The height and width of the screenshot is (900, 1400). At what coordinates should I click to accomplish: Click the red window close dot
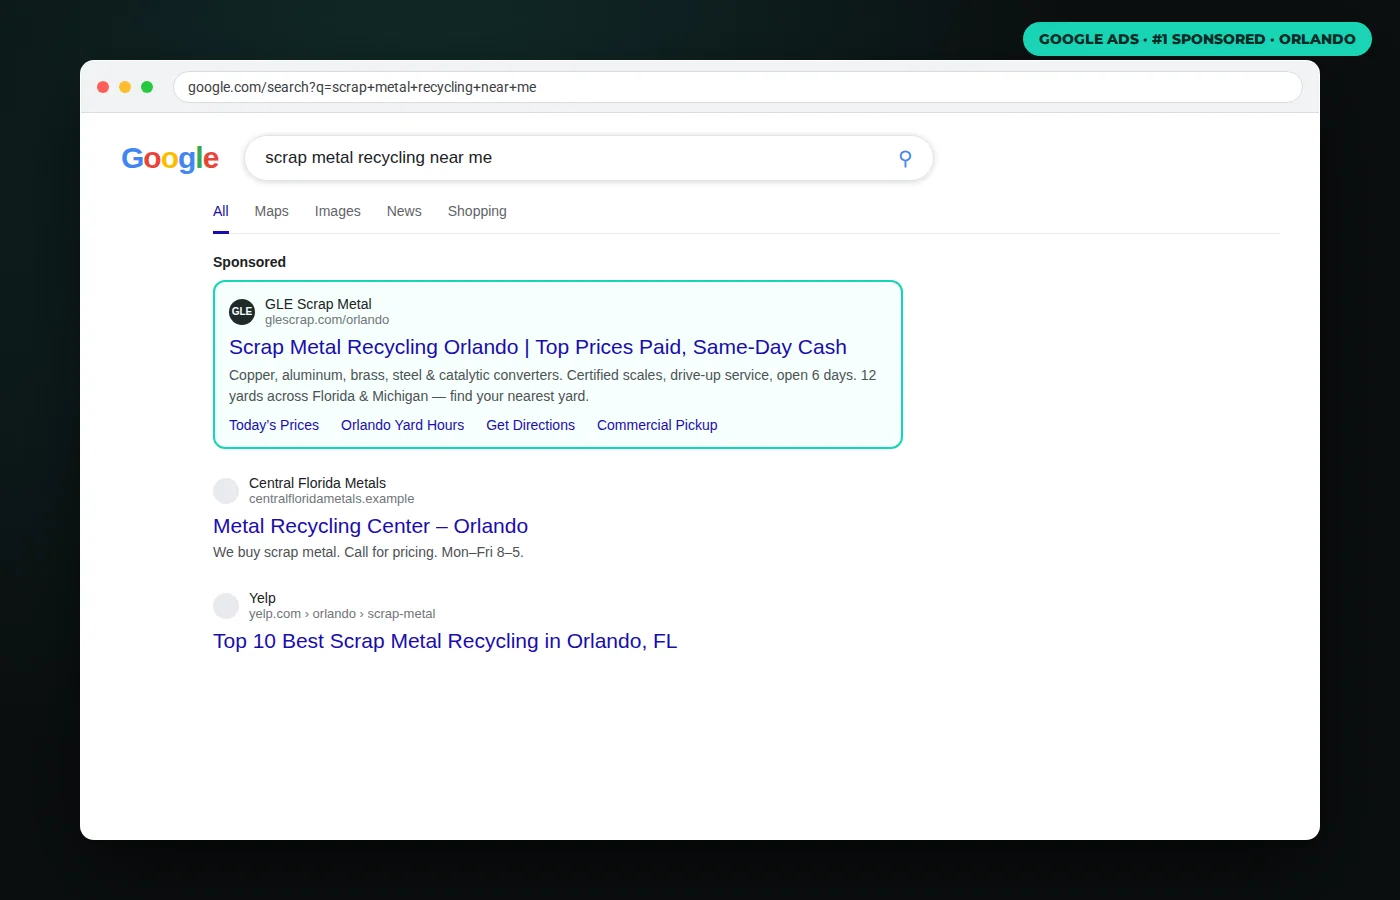tap(103, 87)
